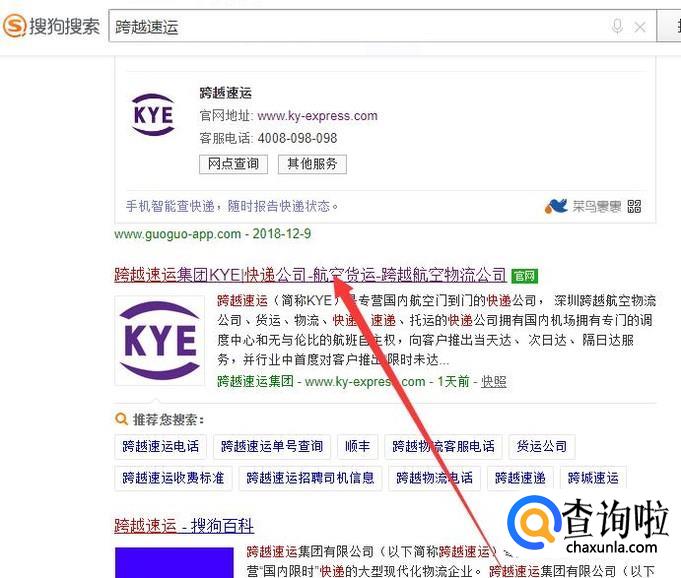The width and height of the screenshot is (681, 578).
Task: Click the Sogou search logo
Action: click(x=51, y=26)
